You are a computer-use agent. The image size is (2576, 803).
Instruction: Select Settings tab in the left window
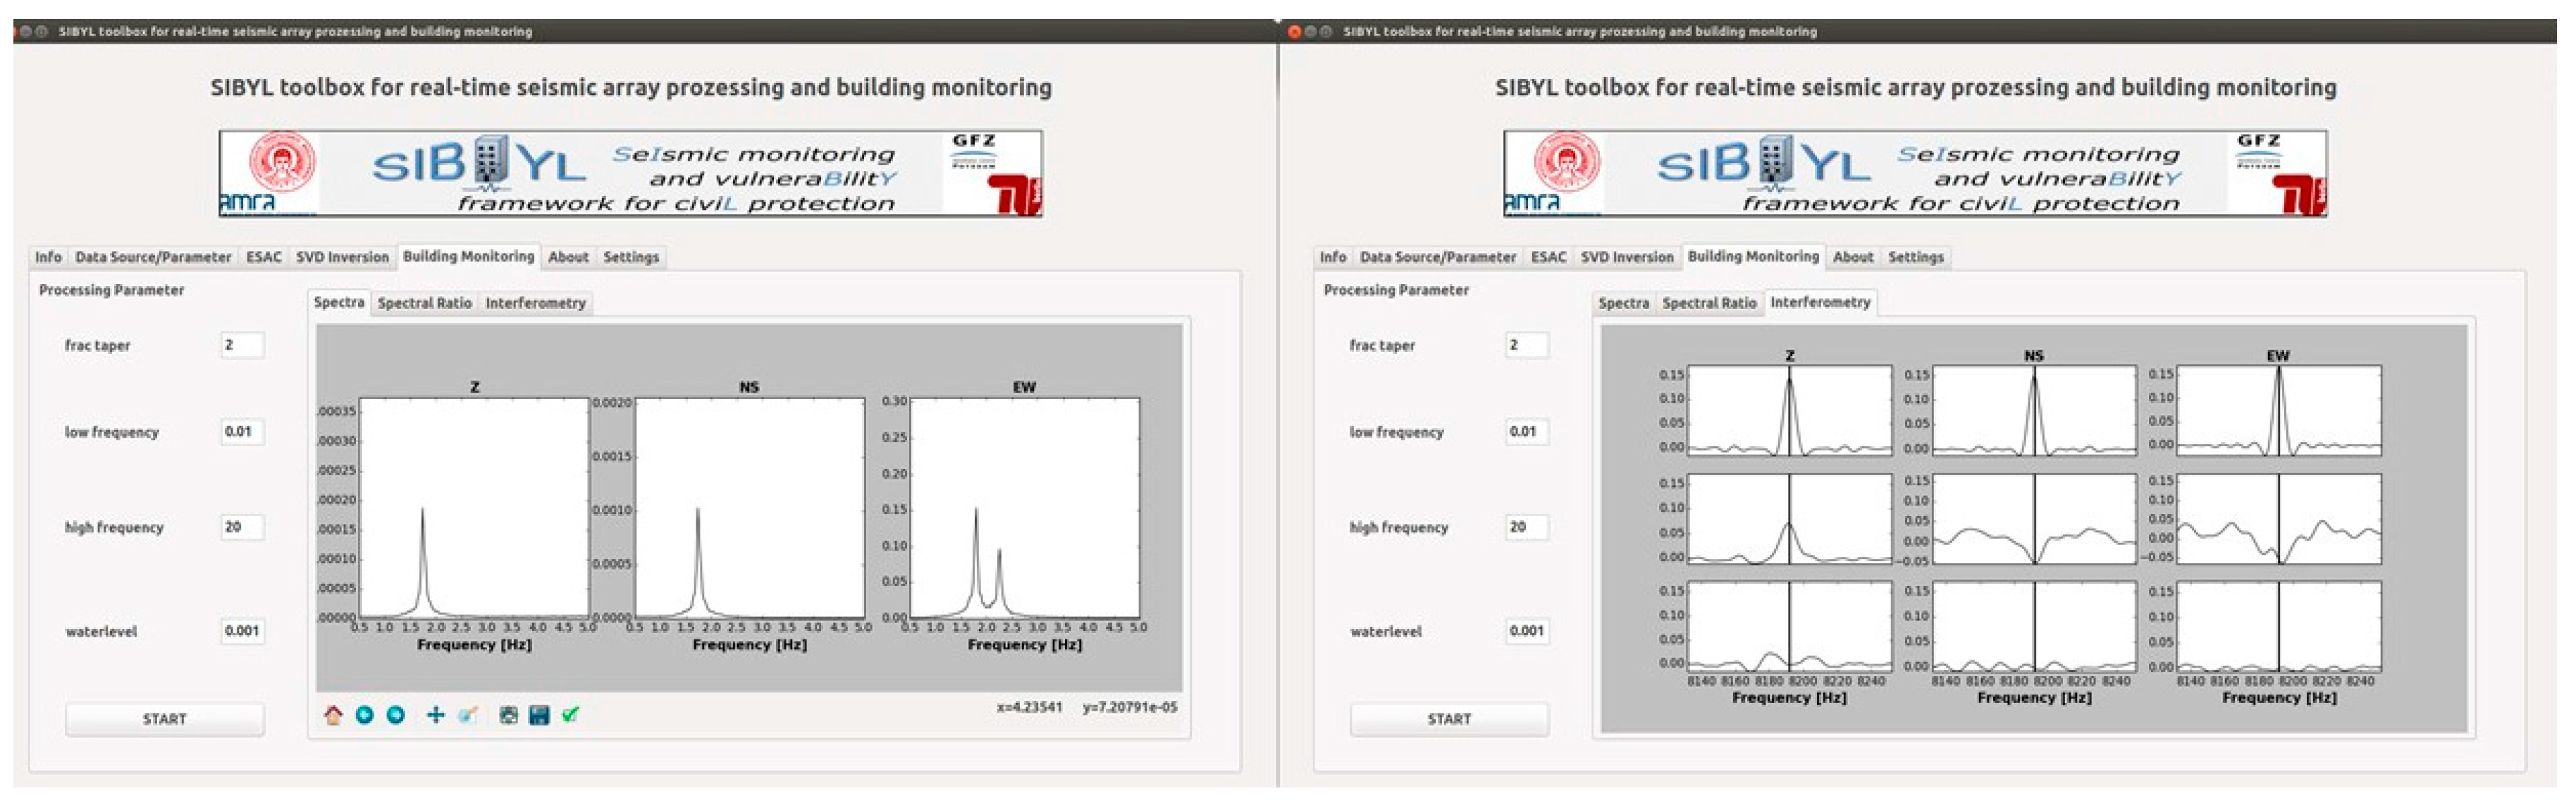tap(631, 257)
